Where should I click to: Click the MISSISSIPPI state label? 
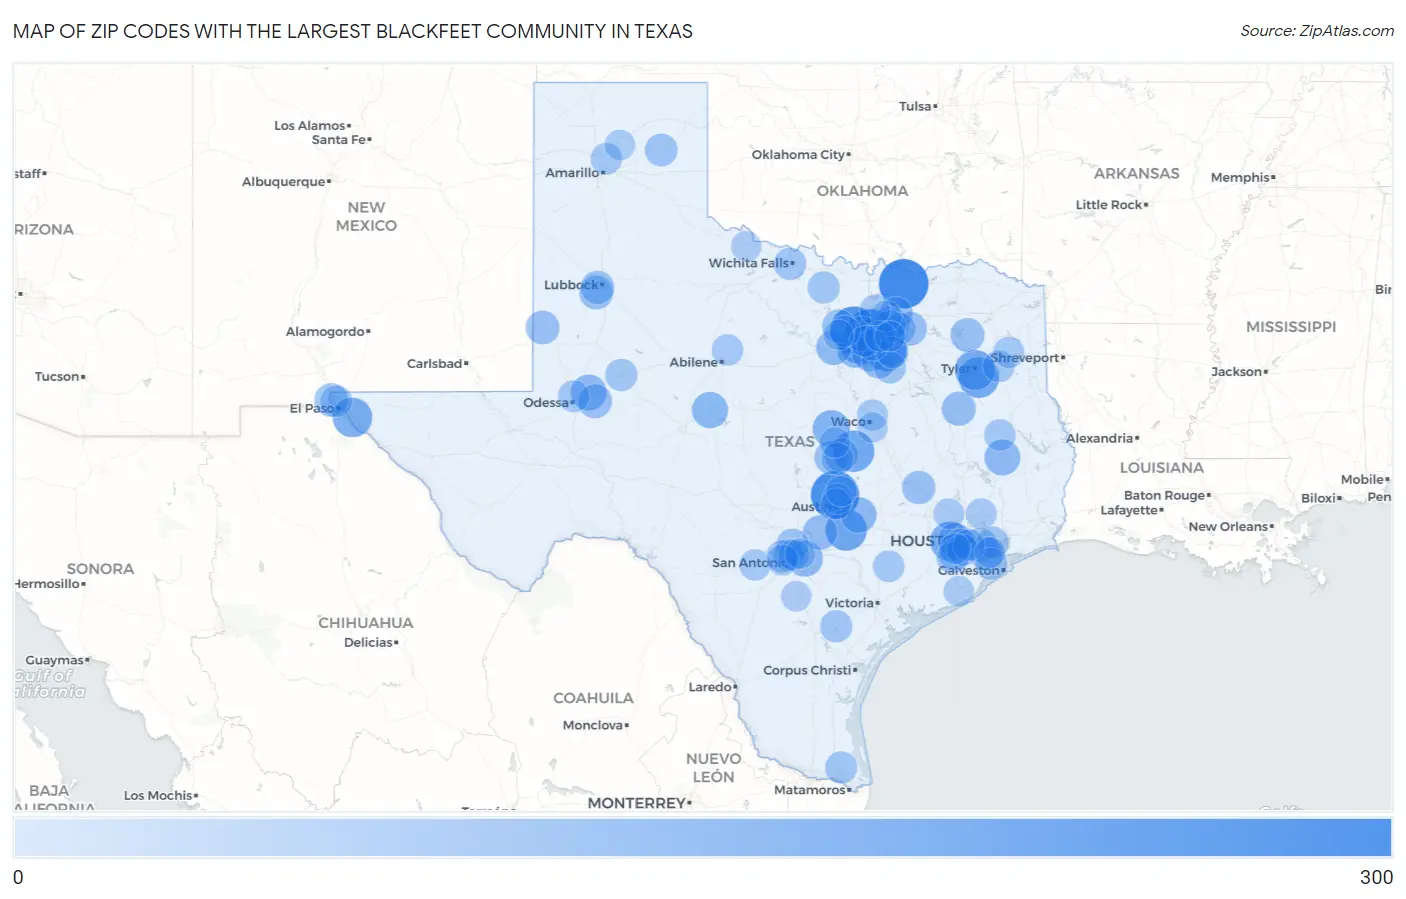[1291, 327]
